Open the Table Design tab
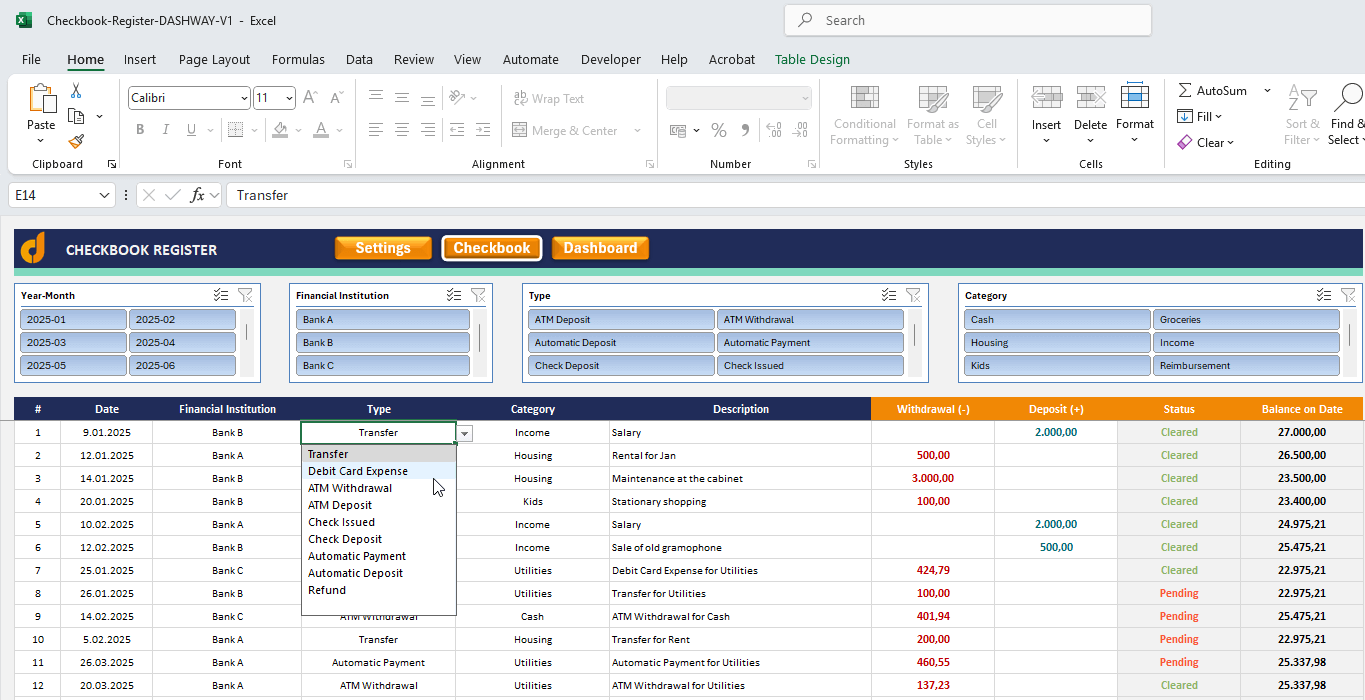 (812, 59)
